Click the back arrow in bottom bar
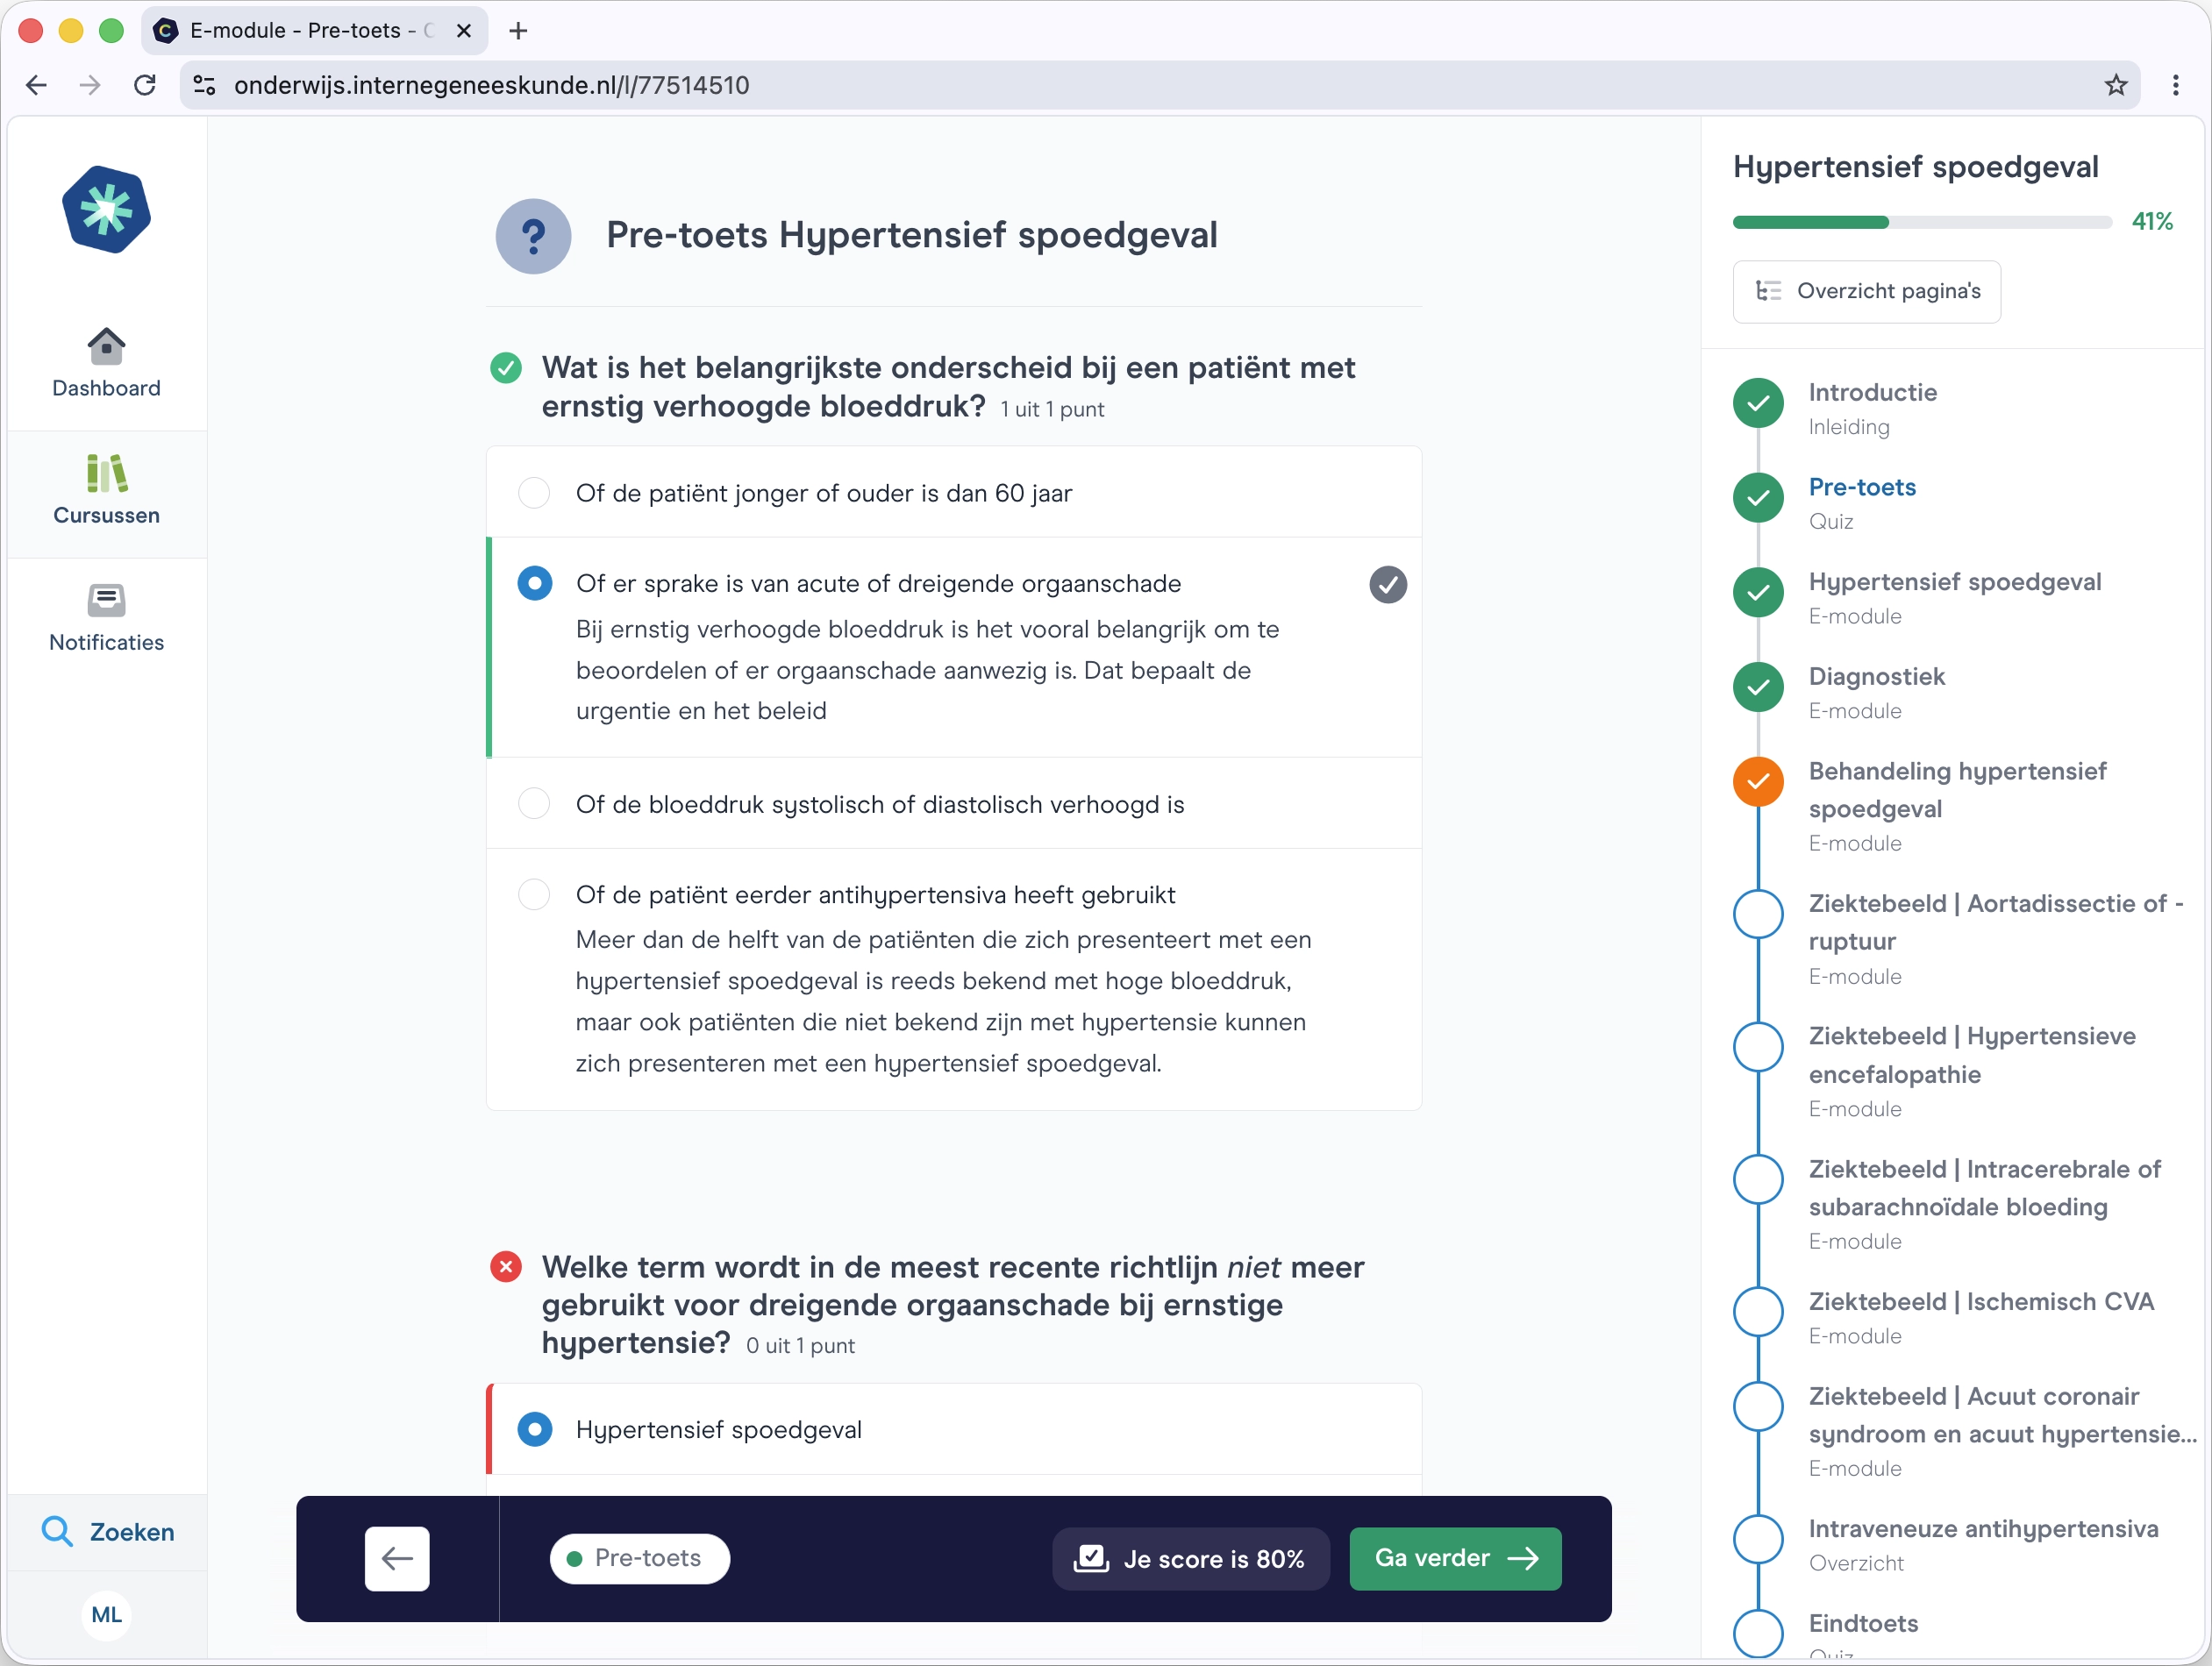The image size is (2212, 1666). [x=397, y=1558]
